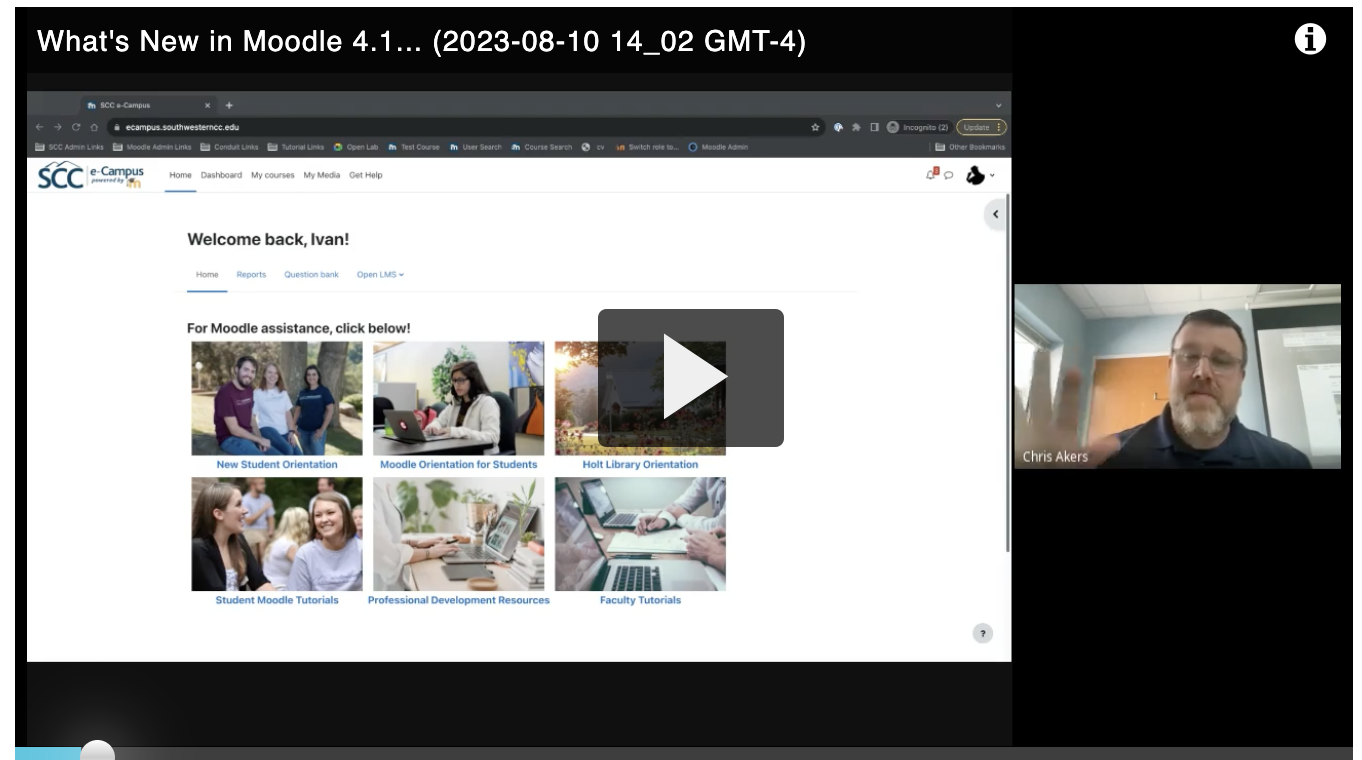Open the New Student Orientation link
The image size is (1362, 760).
pyautogui.click(x=277, y=464)
